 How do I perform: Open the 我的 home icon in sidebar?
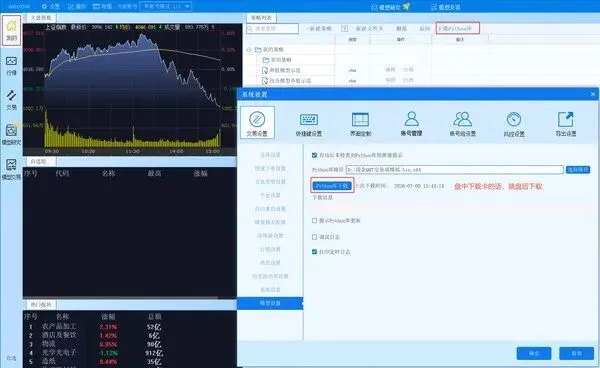click(x=11, y=31)
